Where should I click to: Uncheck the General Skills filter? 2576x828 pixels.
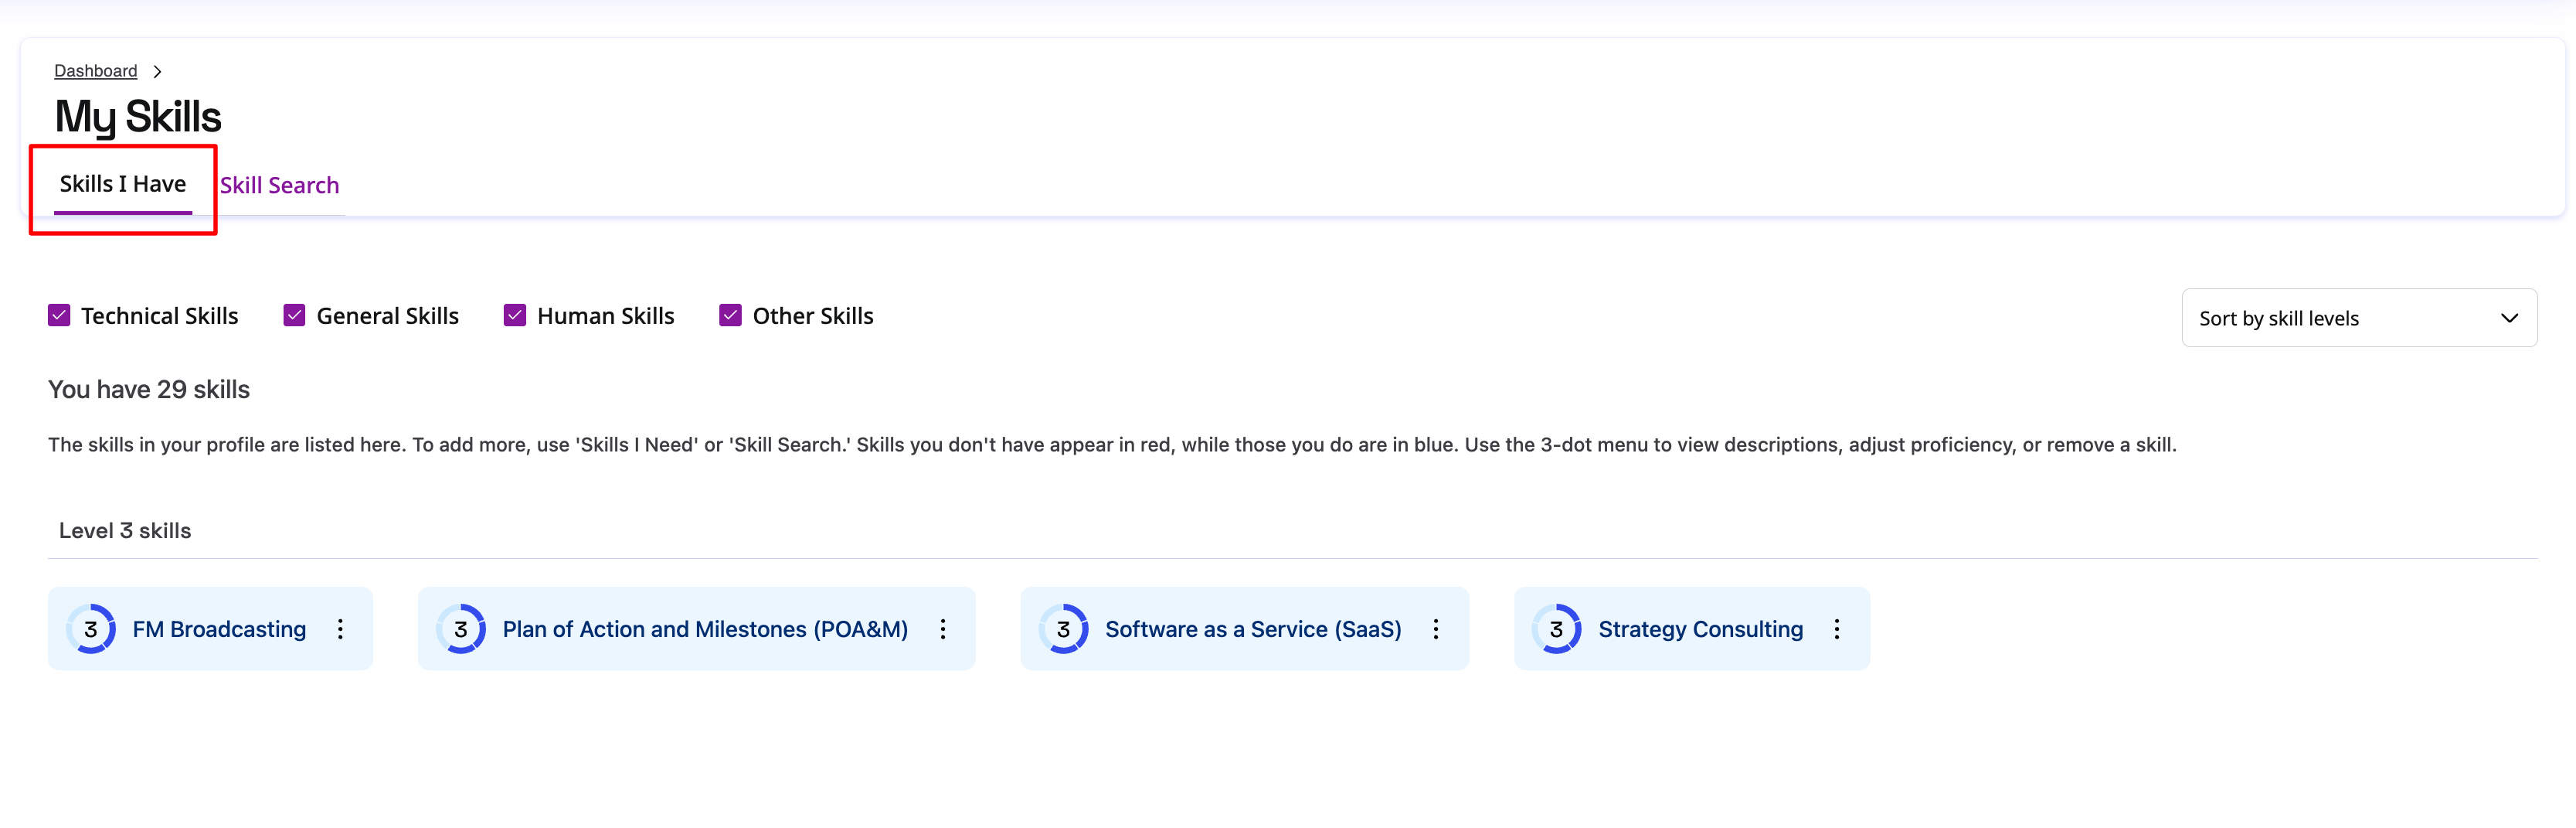point(294,316)
